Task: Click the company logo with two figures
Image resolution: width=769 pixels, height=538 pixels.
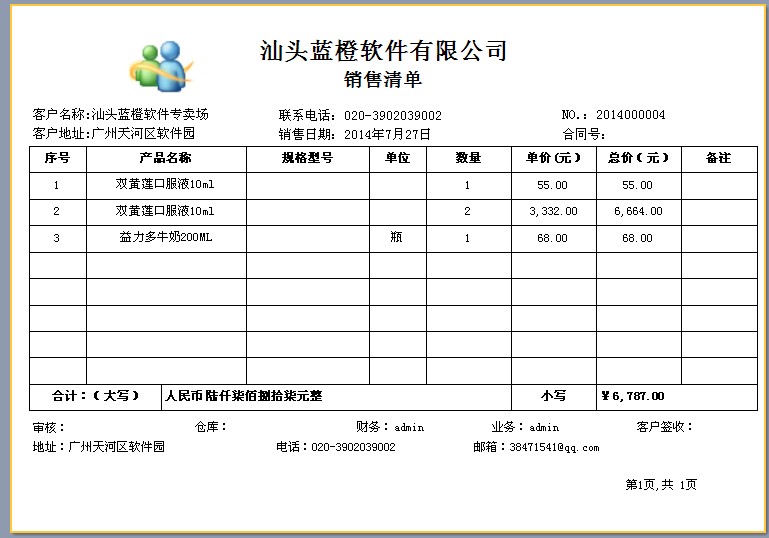Action: 161,66
